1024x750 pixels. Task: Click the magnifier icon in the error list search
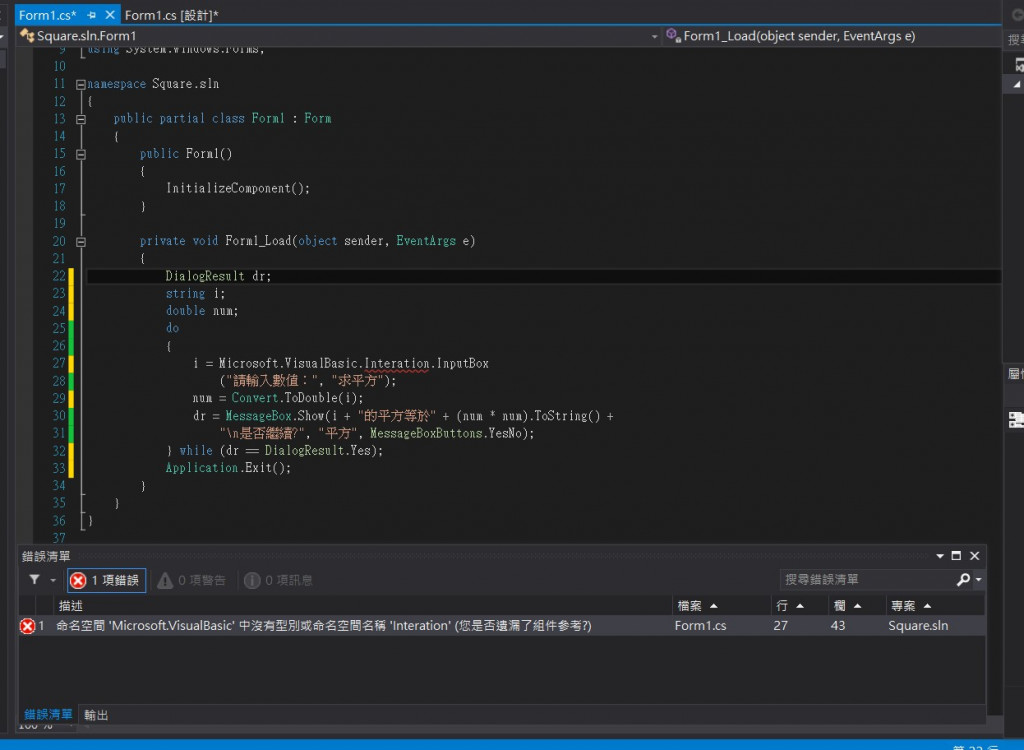point(963,579)
